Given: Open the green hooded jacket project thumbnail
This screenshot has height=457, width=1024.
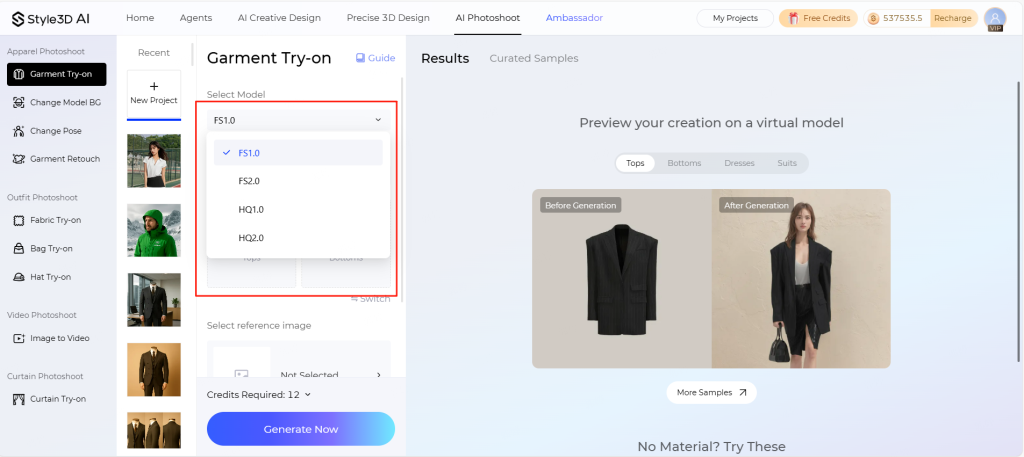Looking at the screenshot, I should tap(154, 230).
